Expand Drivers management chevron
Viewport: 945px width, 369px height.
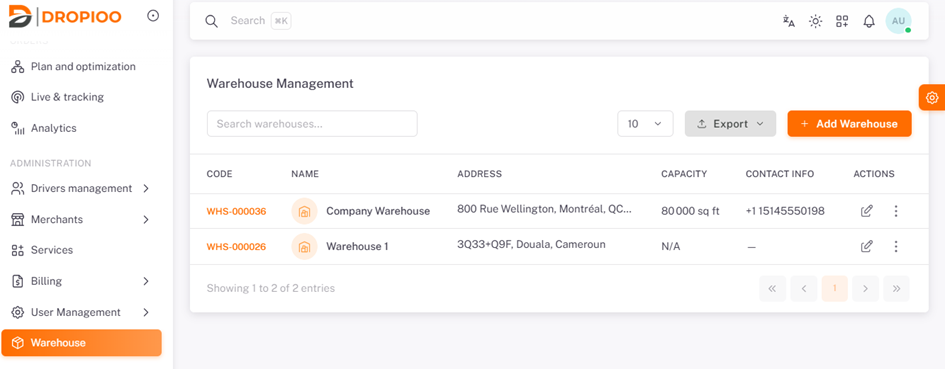point(146,188)
